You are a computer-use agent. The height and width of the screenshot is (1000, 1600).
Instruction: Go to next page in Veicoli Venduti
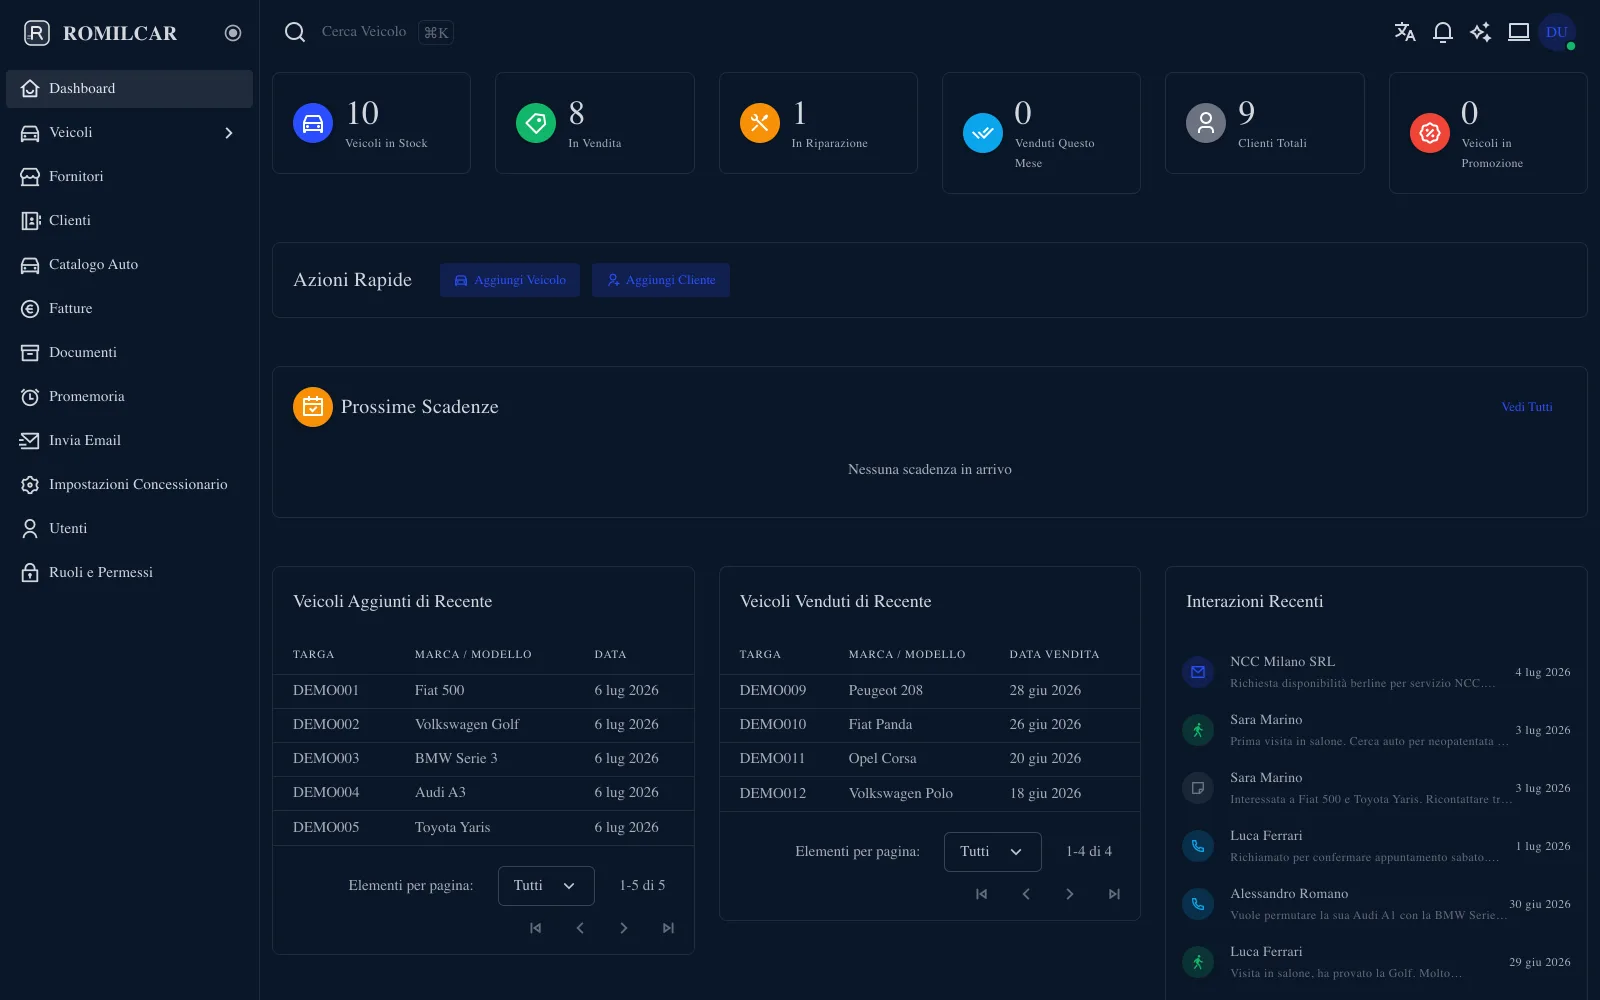(1070, 894)
